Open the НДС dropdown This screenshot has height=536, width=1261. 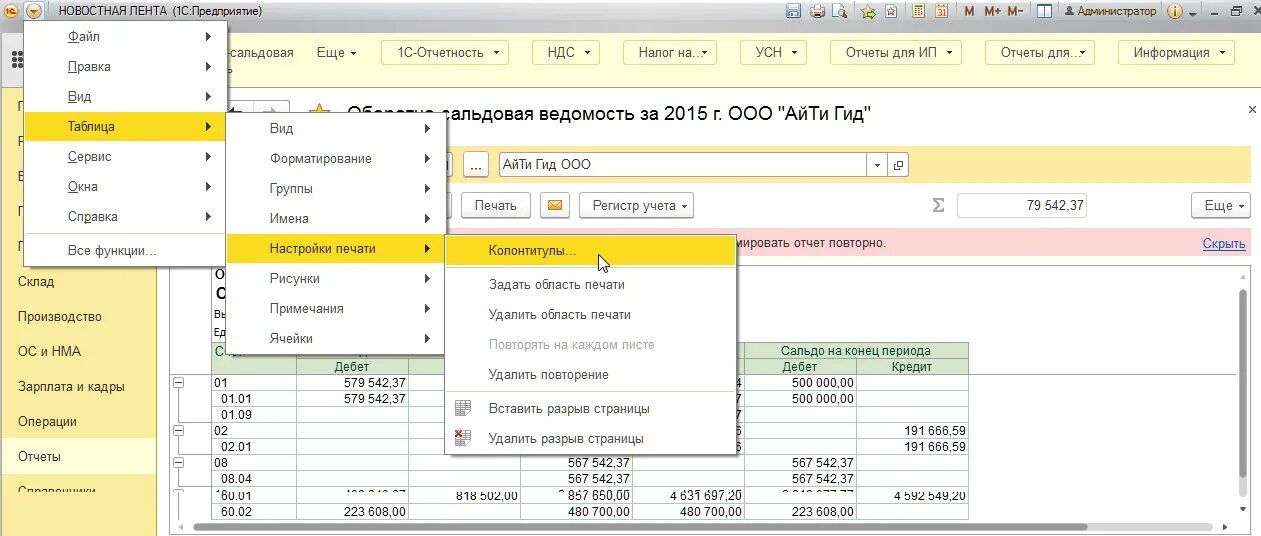pos(565,53)
